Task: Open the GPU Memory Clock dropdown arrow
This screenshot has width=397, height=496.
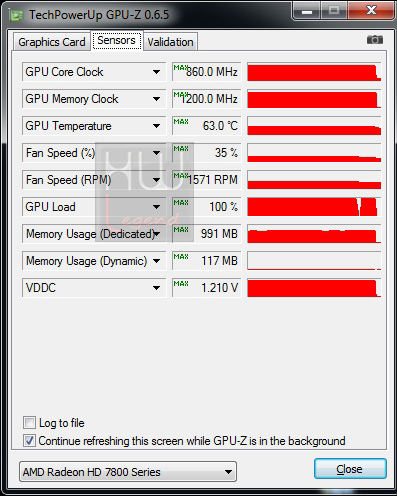Action: (156, 99)
